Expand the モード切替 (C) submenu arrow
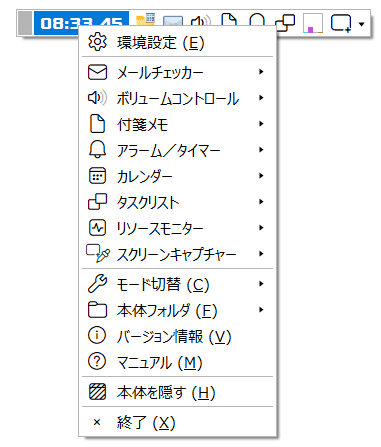 261,284
